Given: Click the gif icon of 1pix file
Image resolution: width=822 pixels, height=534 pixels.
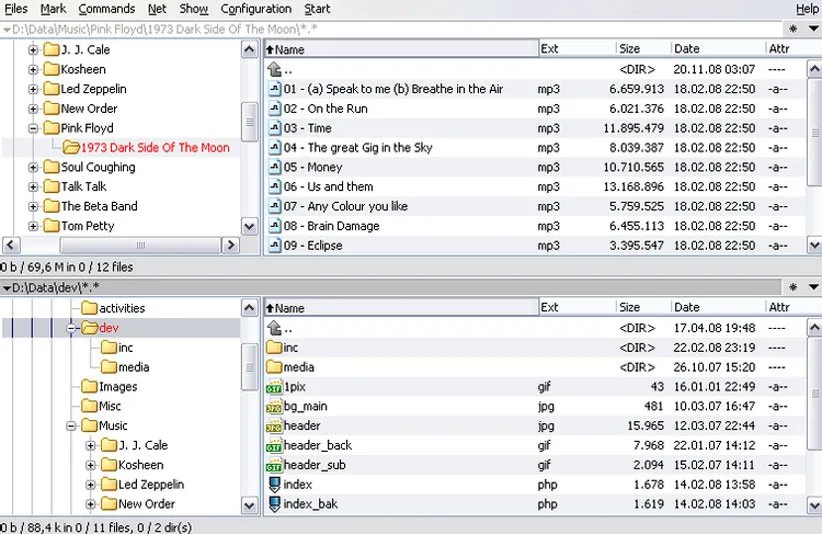Looking at the screenshot, I should tap(274, 387).
